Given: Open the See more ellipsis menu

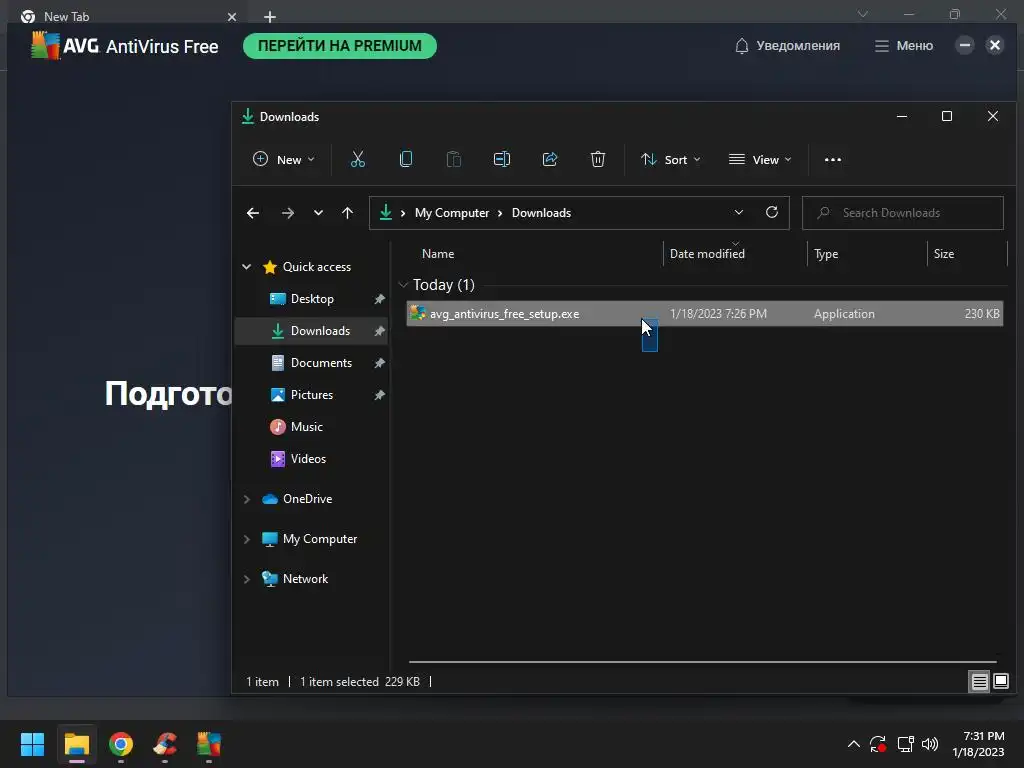Looking at the screenshot, I should 833,160.
